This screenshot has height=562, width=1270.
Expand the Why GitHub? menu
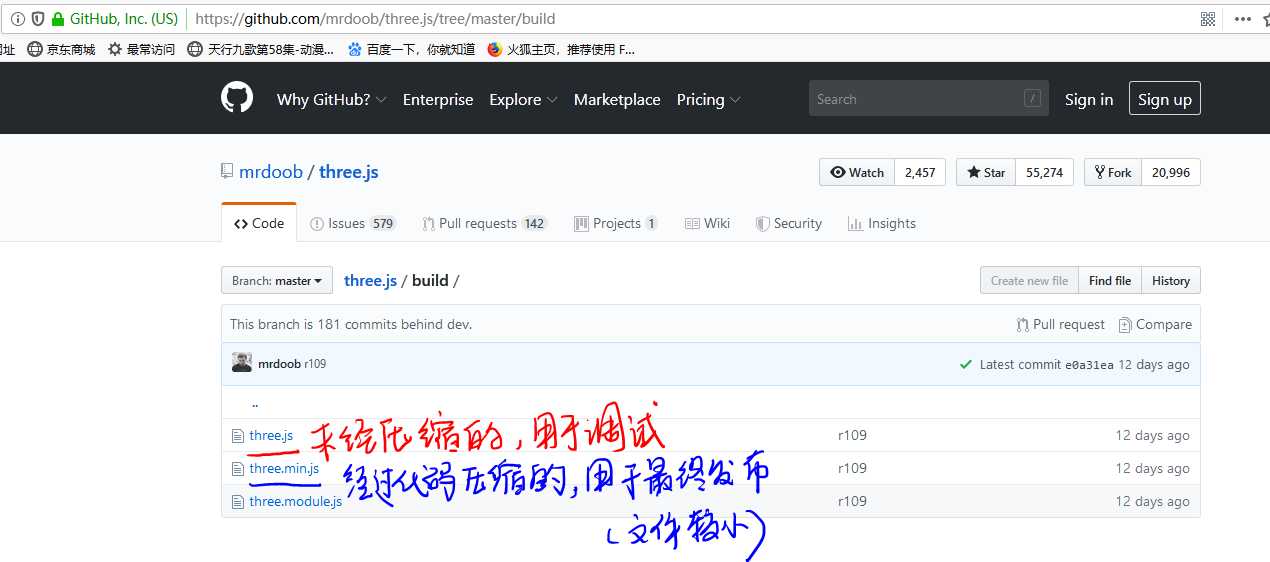[x=332, y=99]
